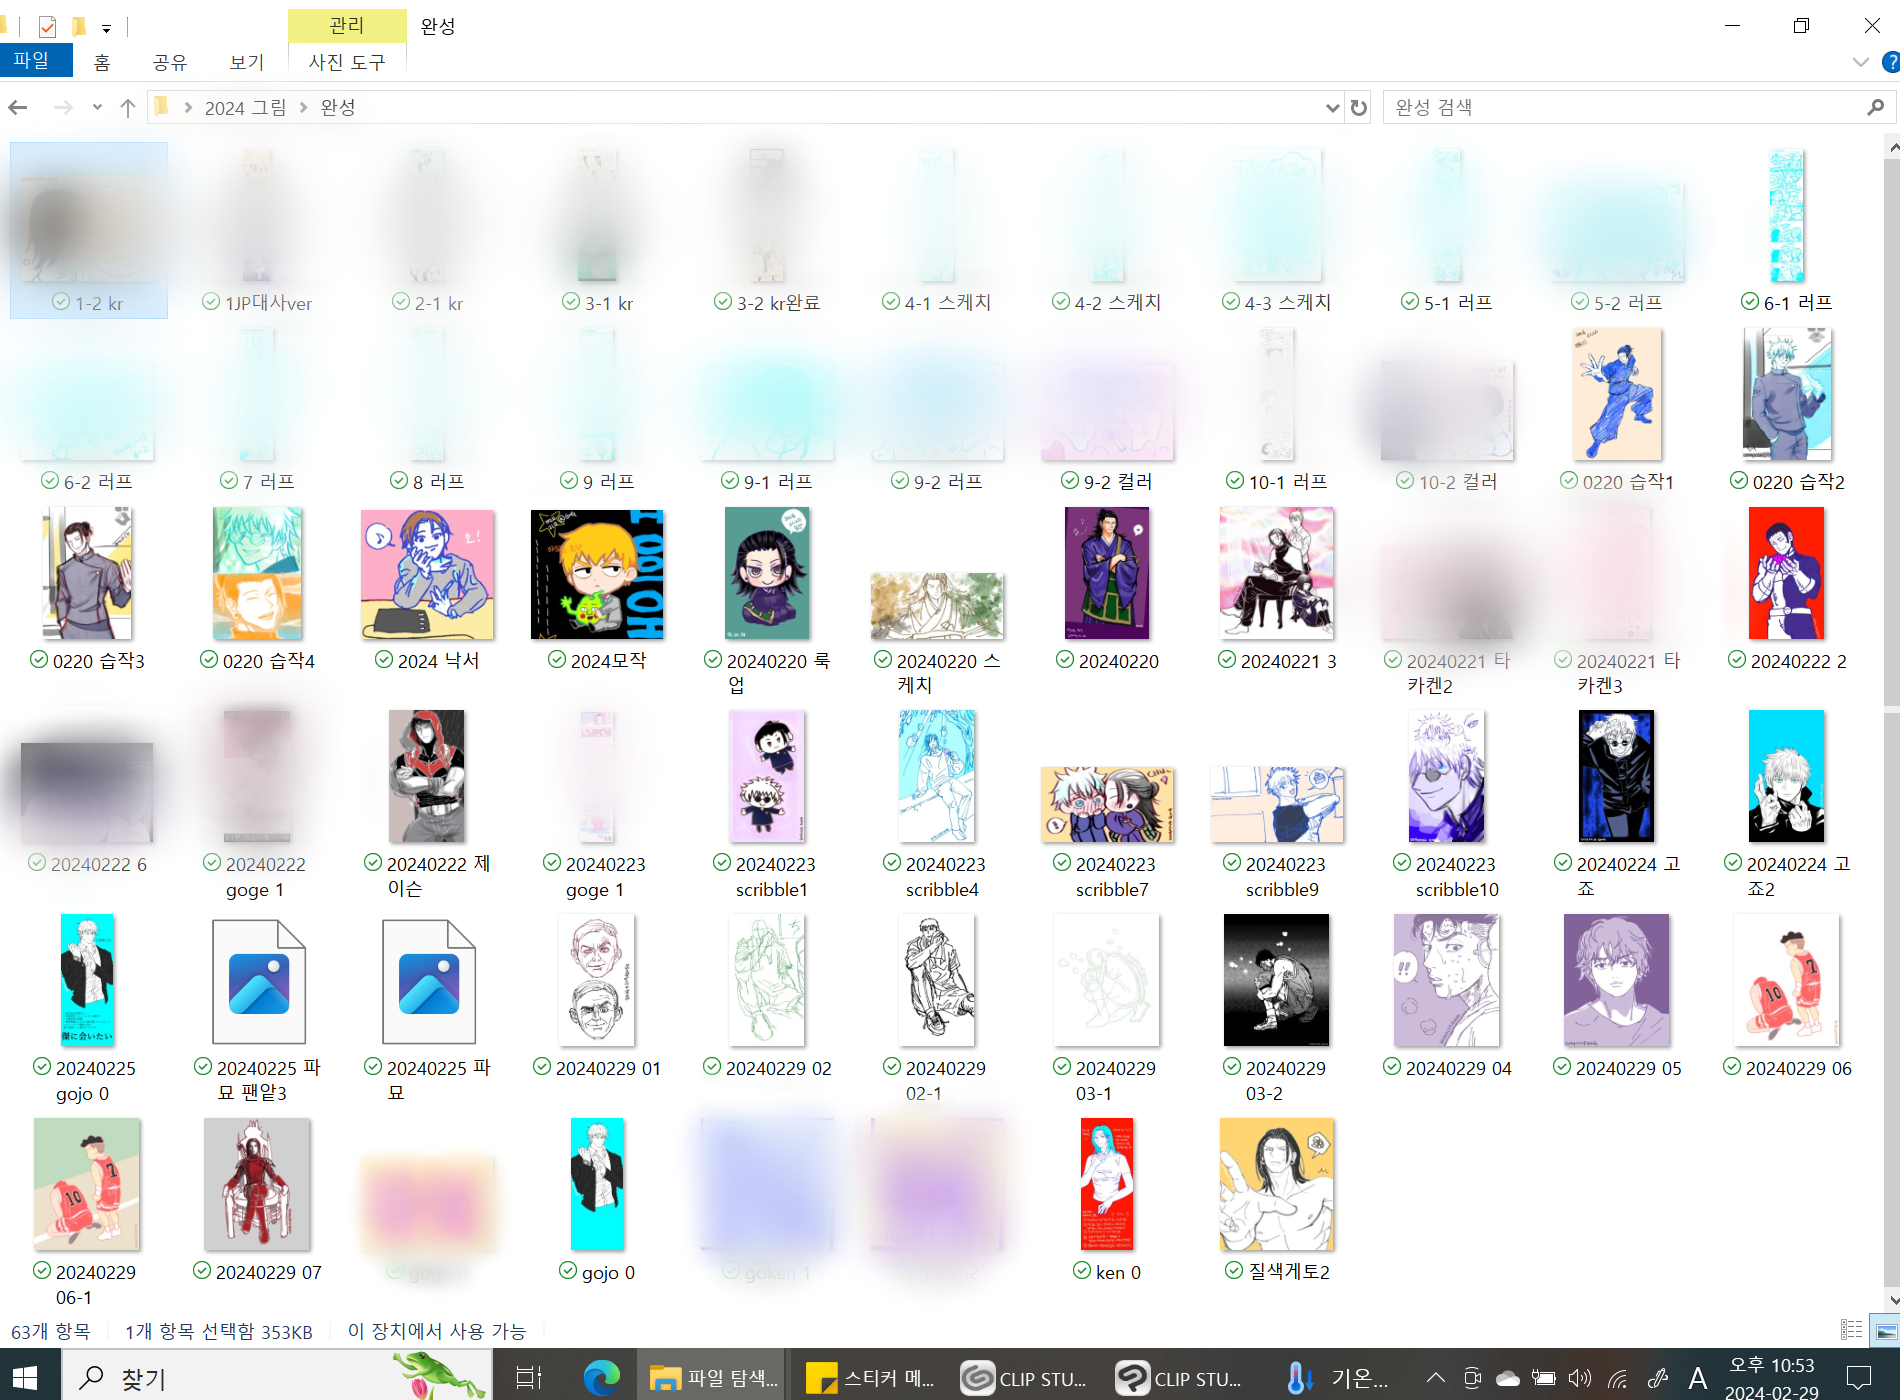Click the 찾기 taskbar search box
Image resolution: width=1900 pixels, height=1400 pixels.
click(277, 1378)
